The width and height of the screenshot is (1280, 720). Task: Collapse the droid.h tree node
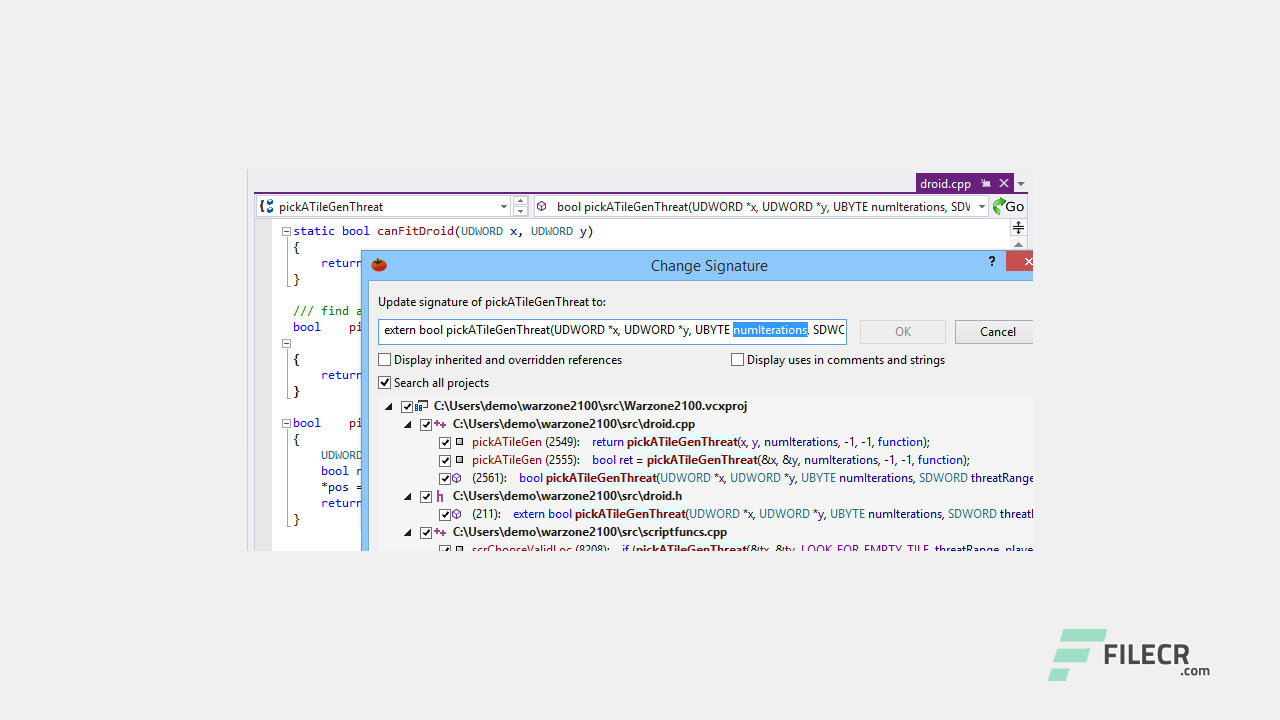[408, 497]
